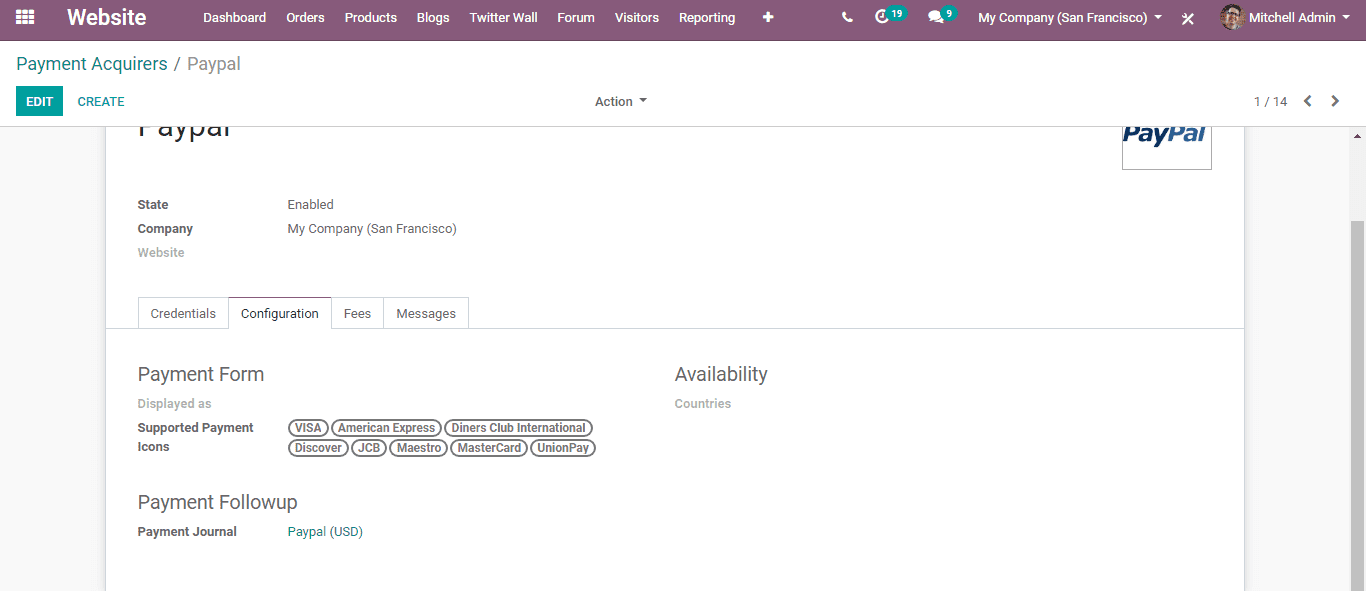Click the plus icon in navbar
The height and width of the screenshot is (591, 1366).
tap(768, 17)
